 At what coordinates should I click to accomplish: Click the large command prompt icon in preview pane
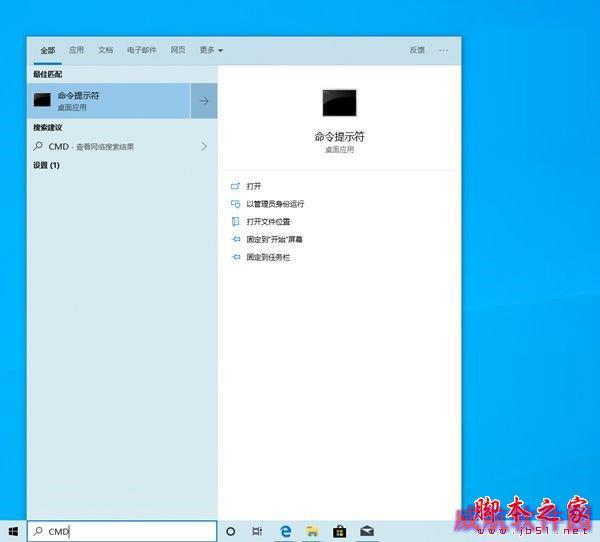pyautogui.click(x=339, y=103)
